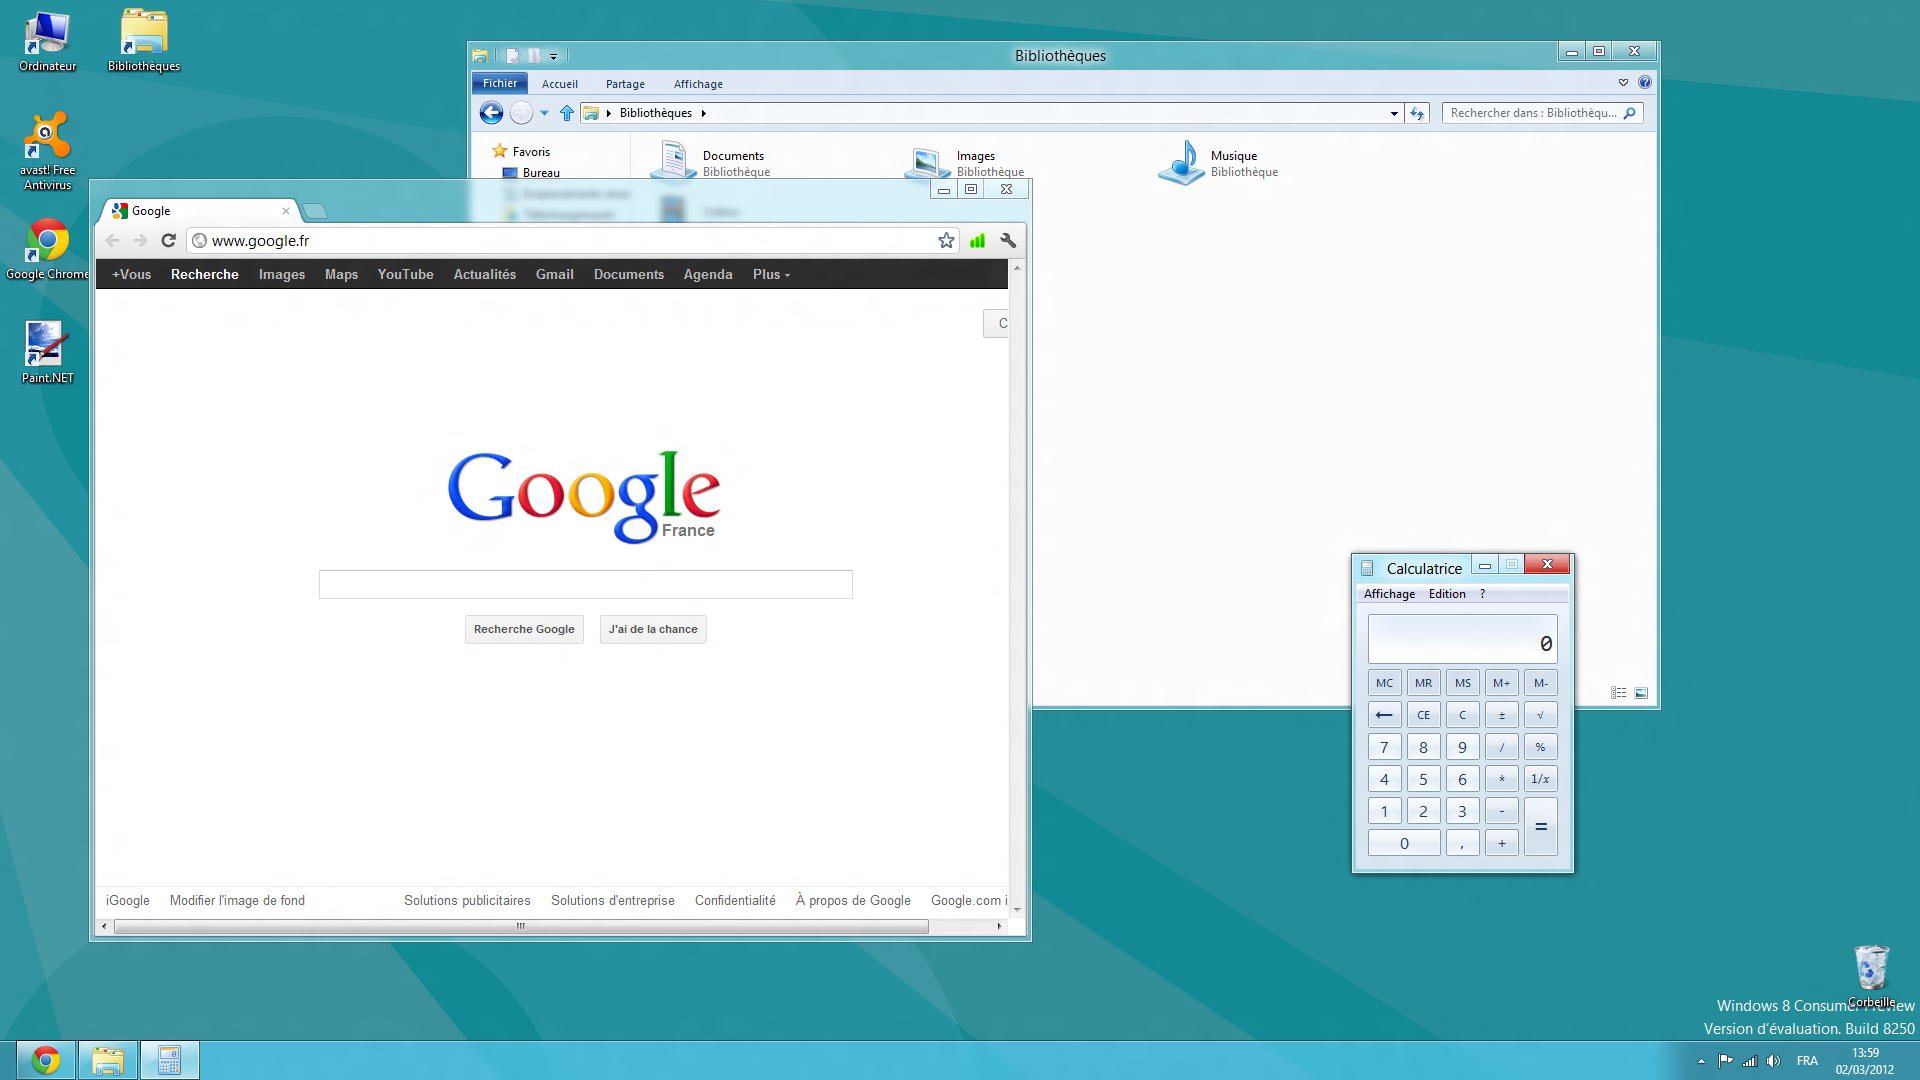Select avast! Free Antivirus desktop icon

point(47,151)
